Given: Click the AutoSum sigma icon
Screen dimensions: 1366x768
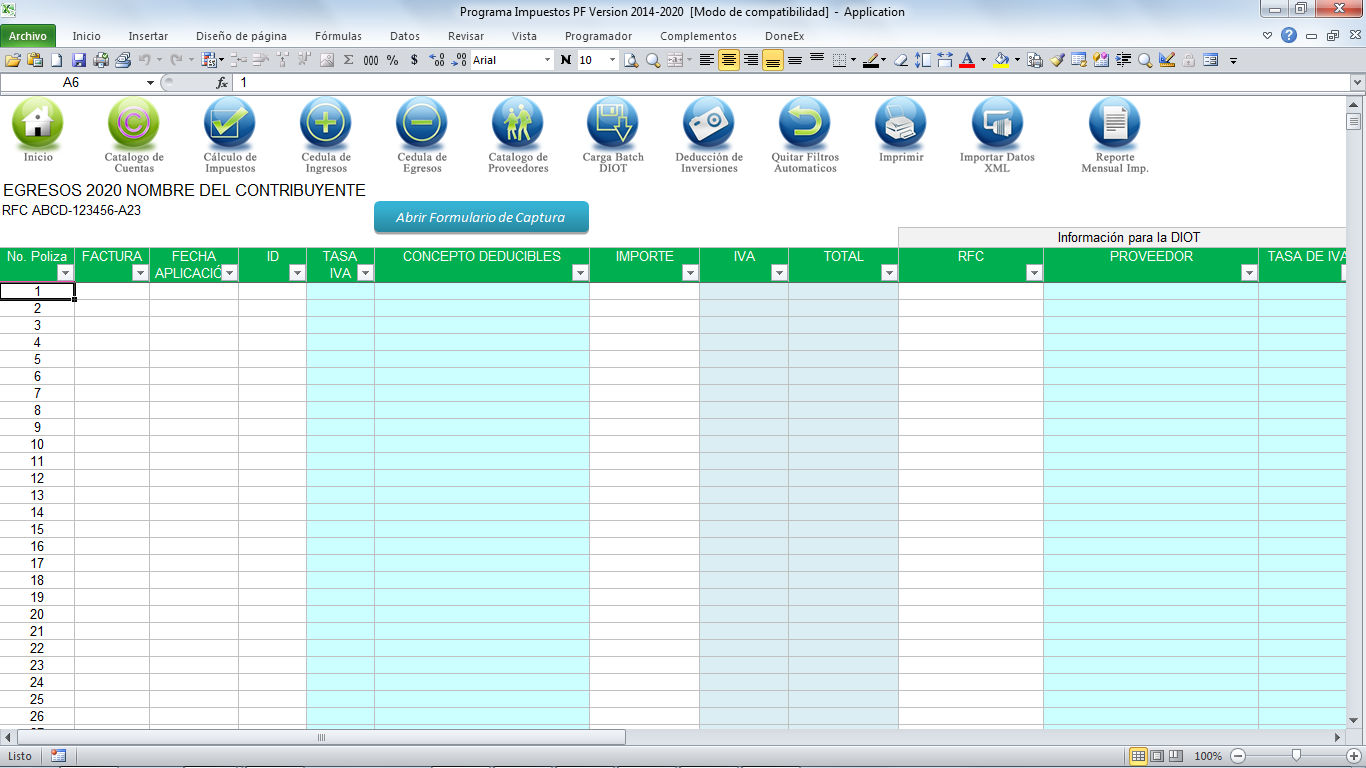Looking at the screenshot, I should click(349, 60).
